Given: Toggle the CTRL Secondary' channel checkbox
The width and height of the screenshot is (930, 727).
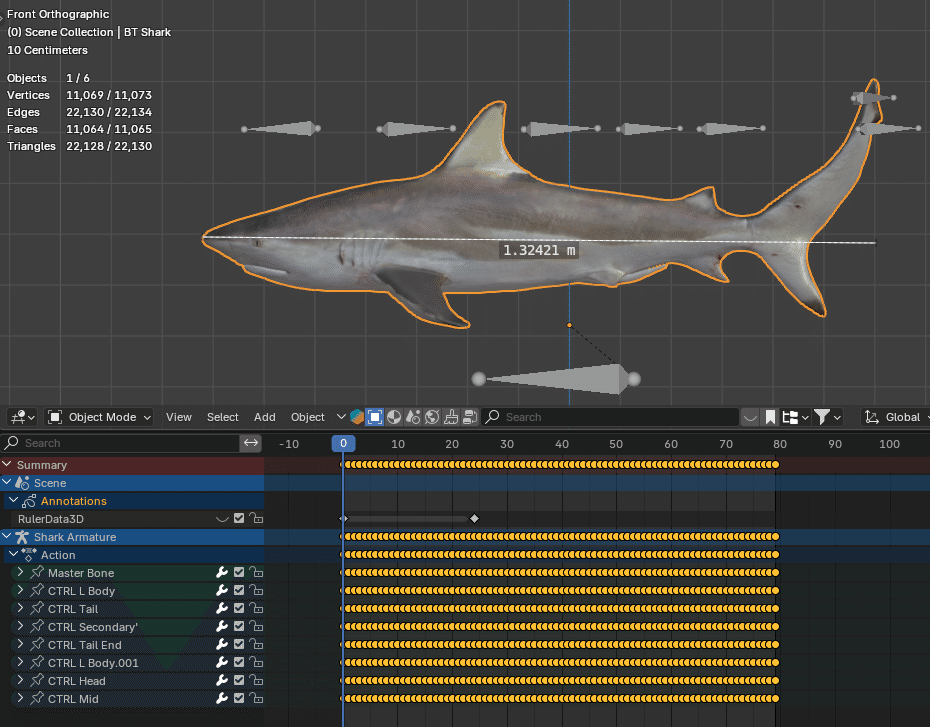Looking at the screenshot, I should 239,626.
